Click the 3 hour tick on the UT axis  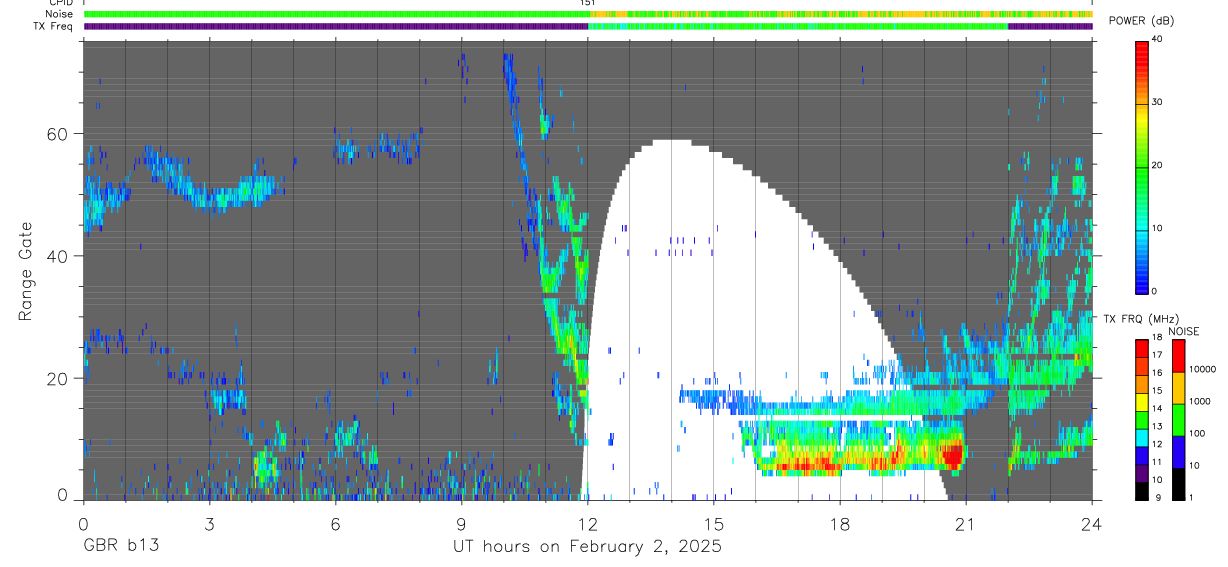pyautogui.click(x=209, y=522)
